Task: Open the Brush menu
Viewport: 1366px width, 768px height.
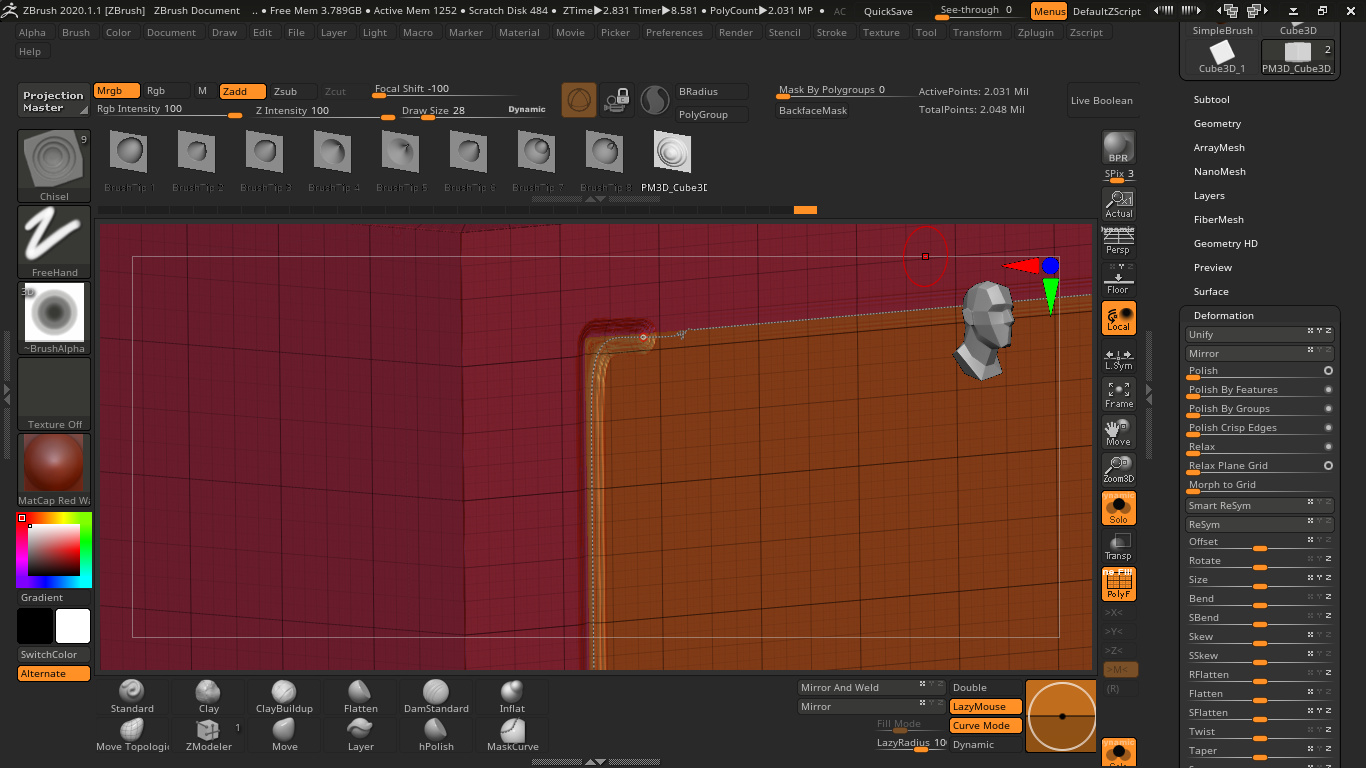Action: pos(76,33)
